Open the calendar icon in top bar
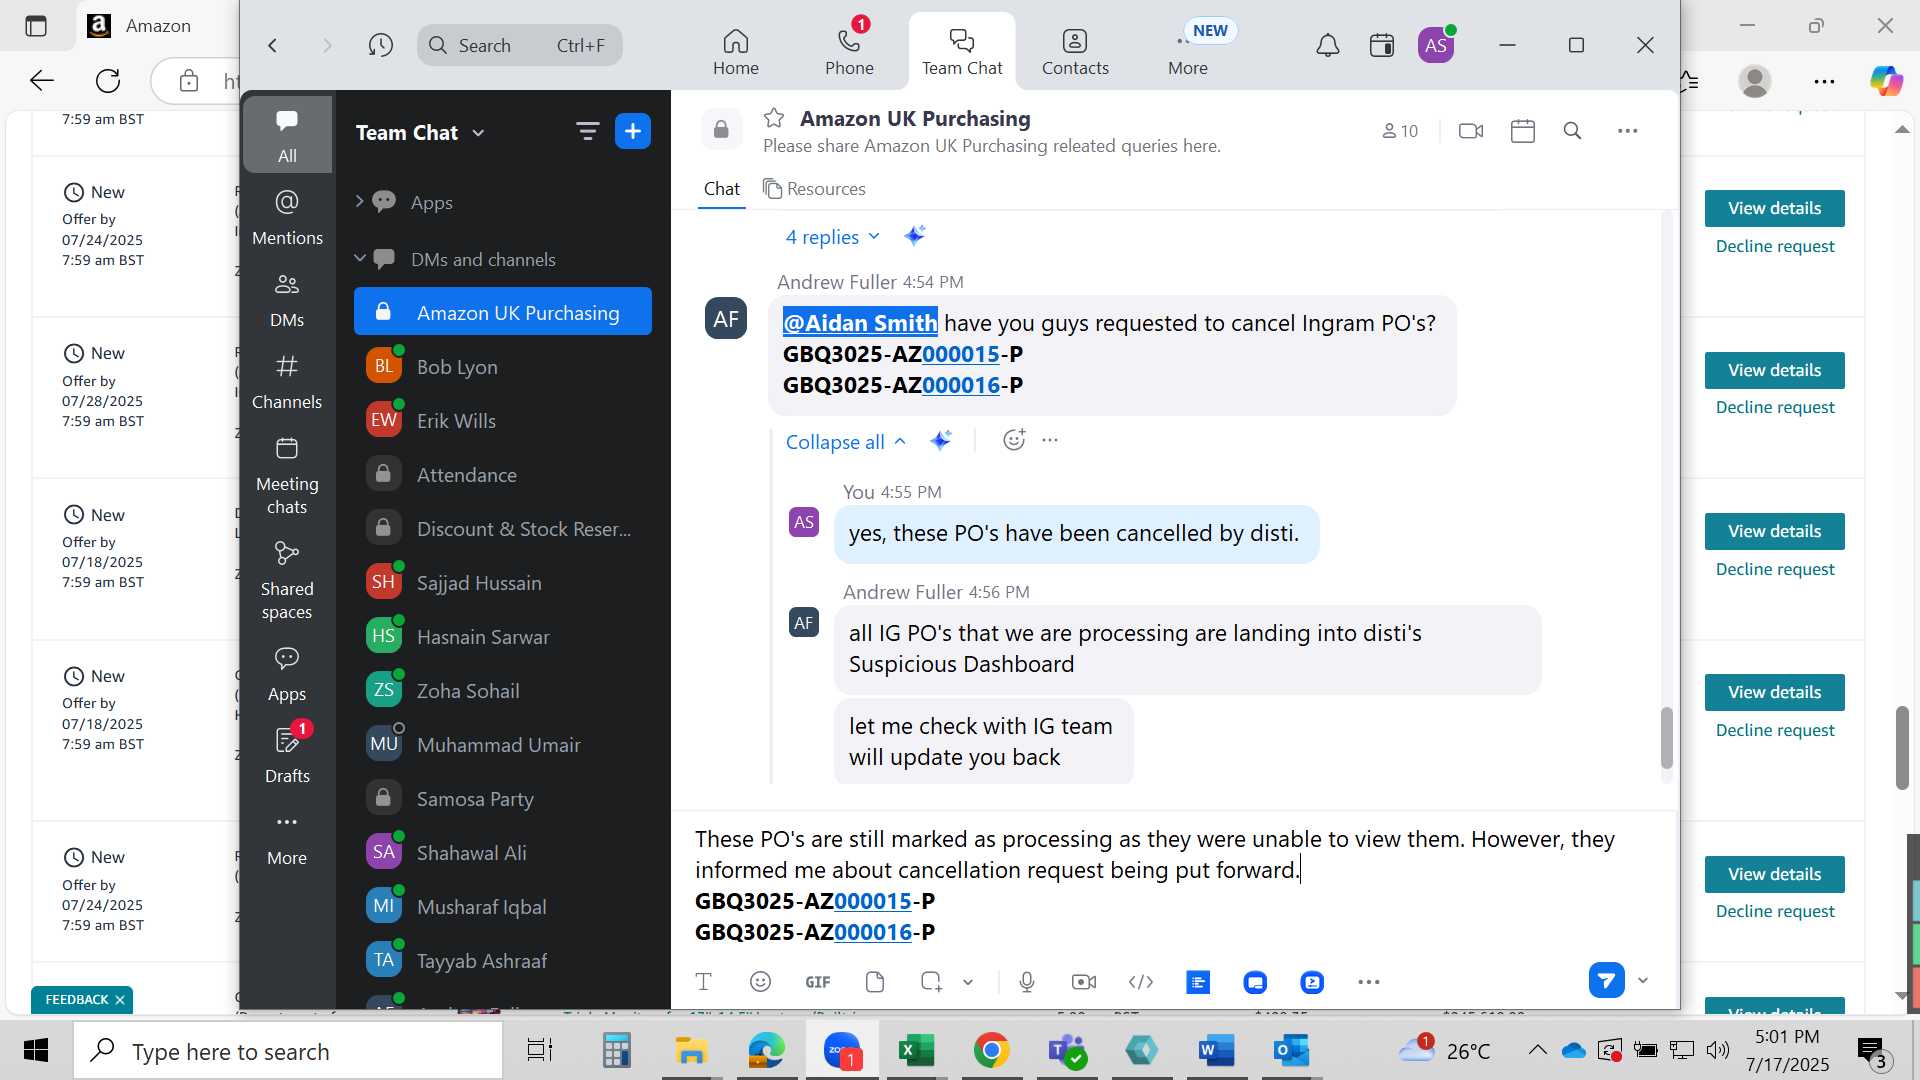This screenshot has width=1920, height=1080. 1382,45
